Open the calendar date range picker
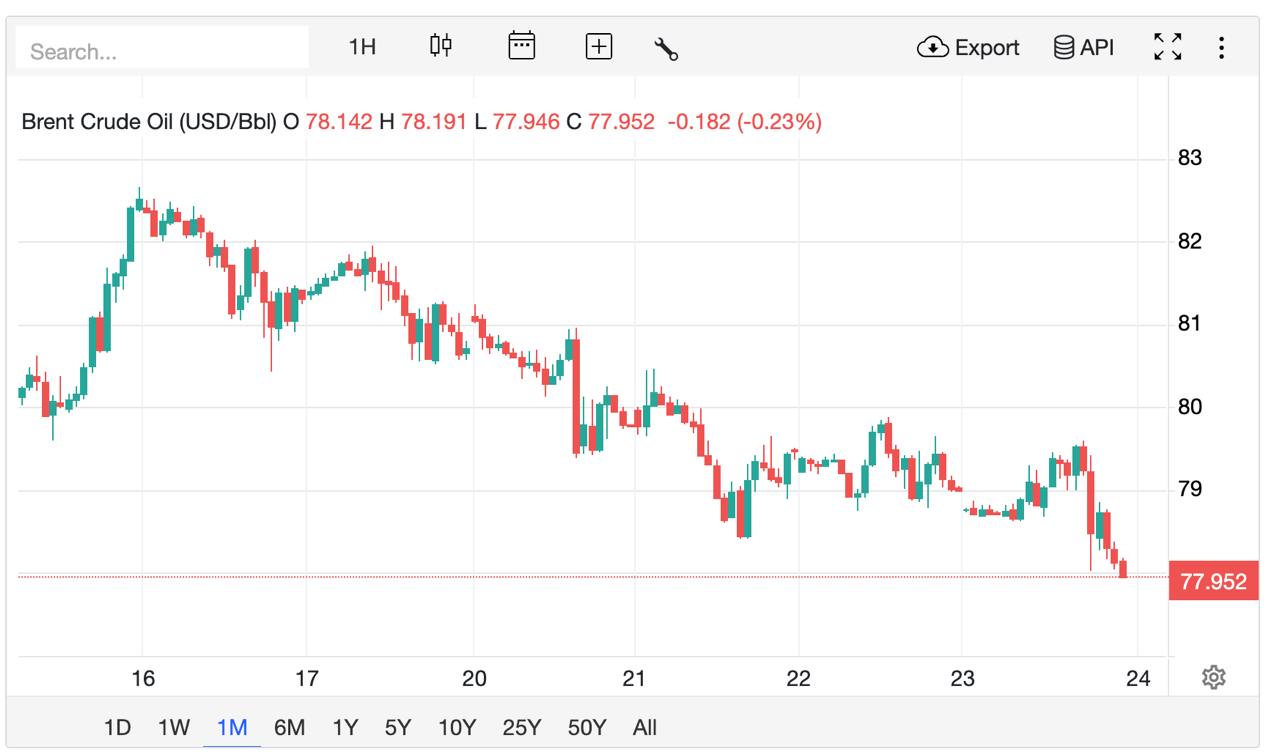1280x755 pixels. [522, 47]
